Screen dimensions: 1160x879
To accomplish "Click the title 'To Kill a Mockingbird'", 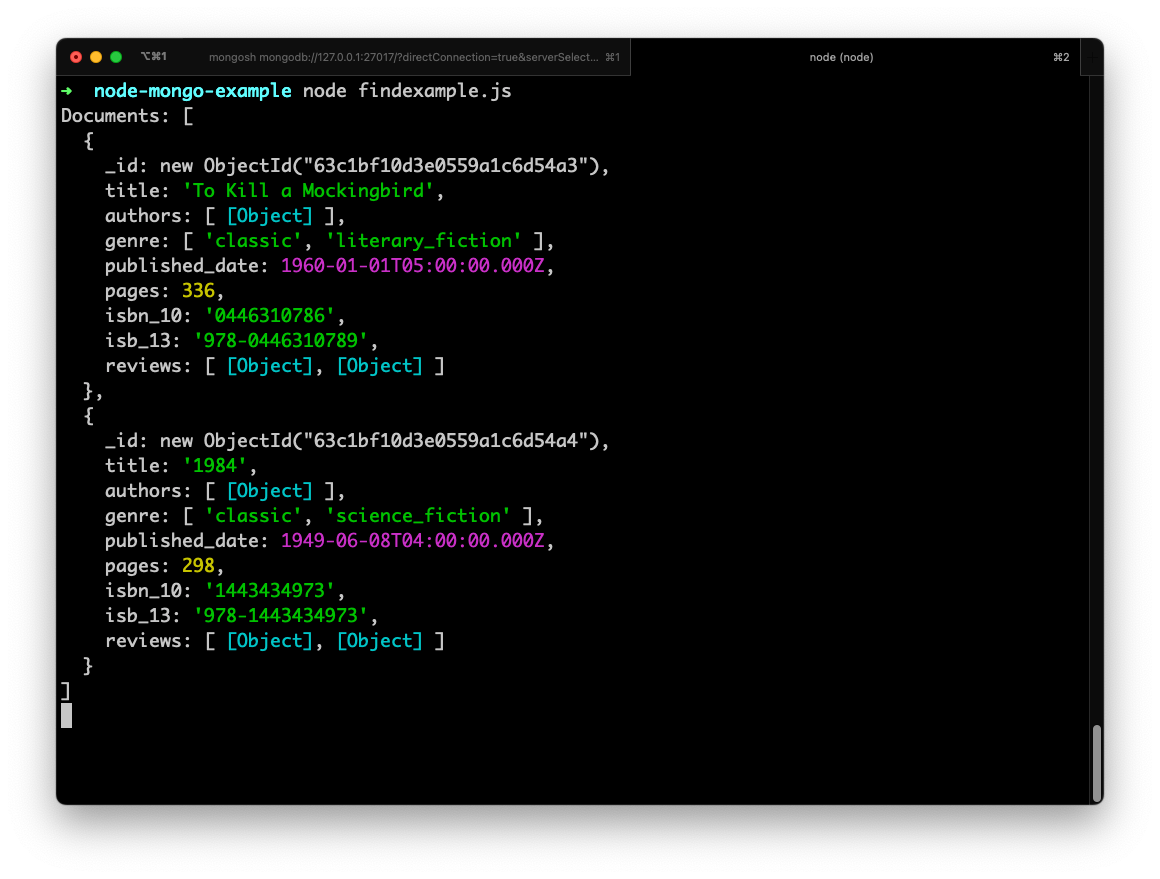I will tap(308, 191).
